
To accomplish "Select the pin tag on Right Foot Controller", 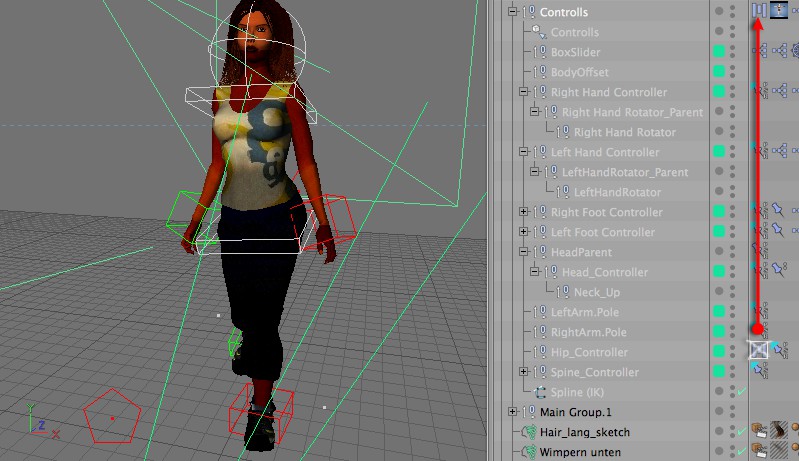I will 778,209.
